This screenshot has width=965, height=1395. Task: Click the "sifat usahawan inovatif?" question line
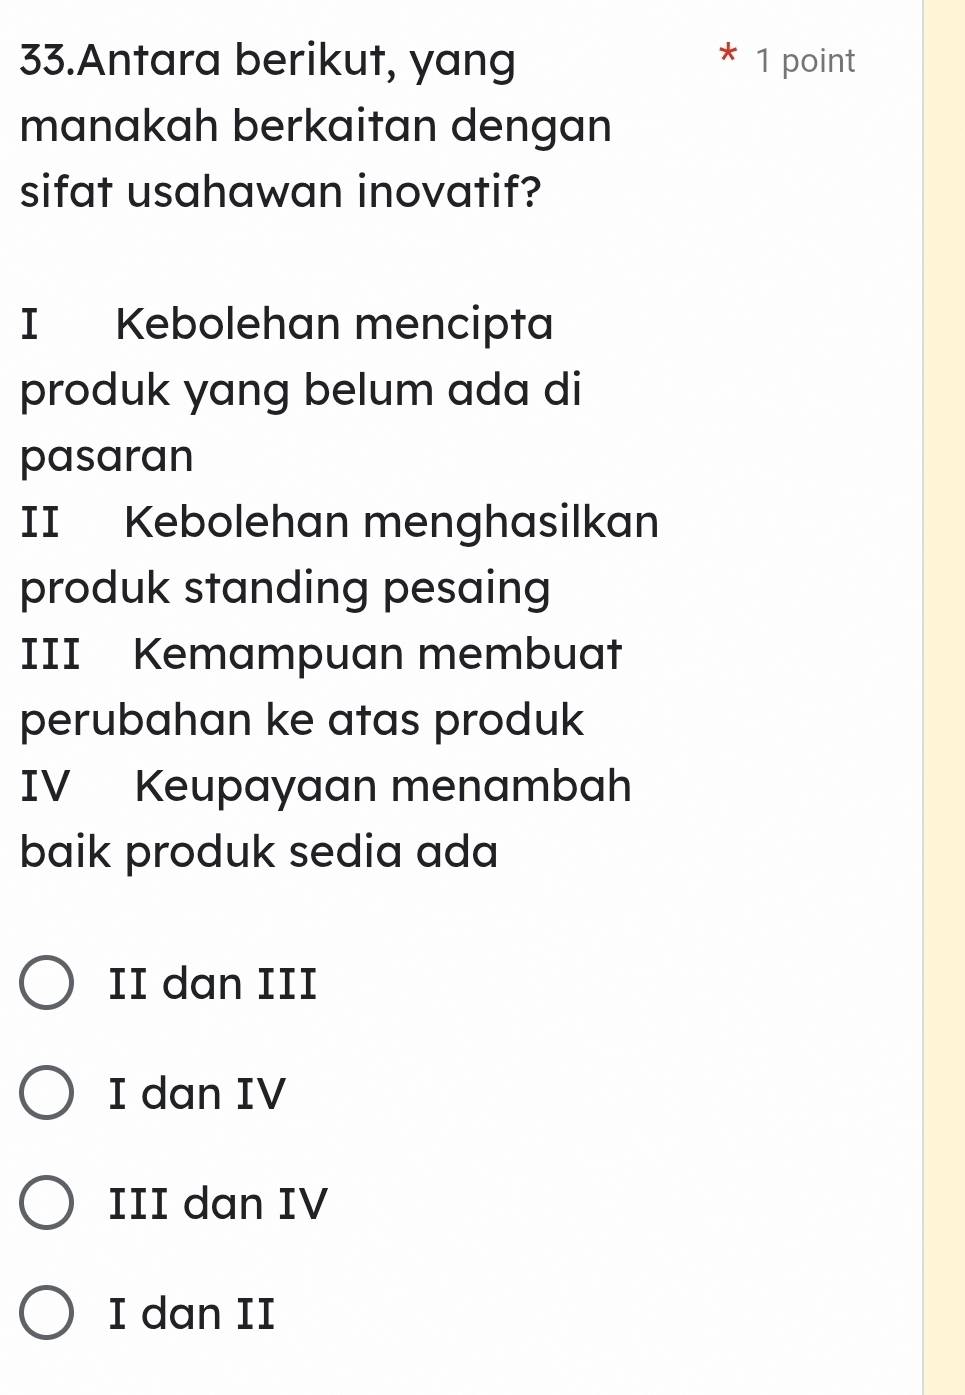point(280,192)
